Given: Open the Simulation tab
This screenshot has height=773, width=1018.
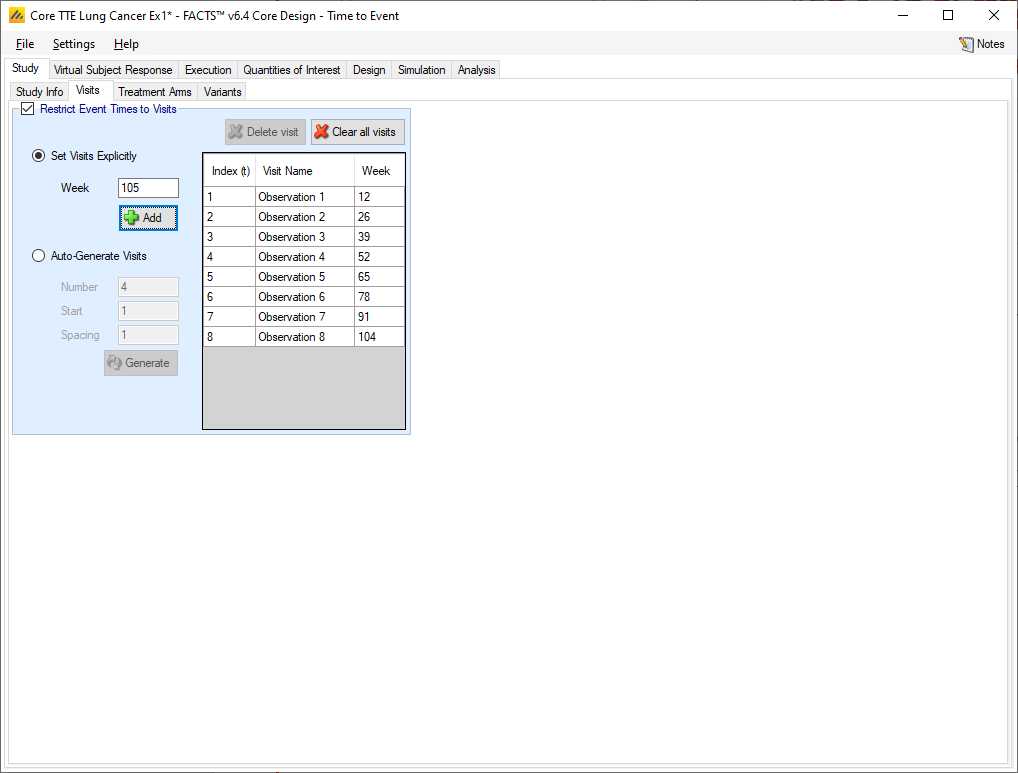Looking at the screenshot, I should point(421,70).
